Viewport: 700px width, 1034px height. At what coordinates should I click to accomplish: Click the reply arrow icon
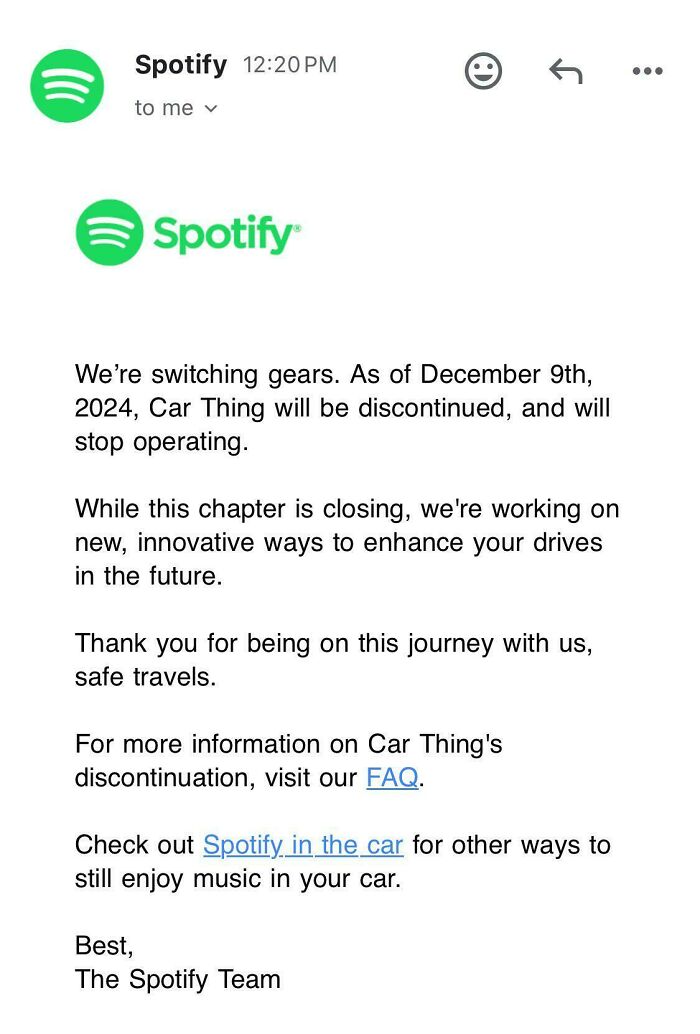(x=565, y=70)
